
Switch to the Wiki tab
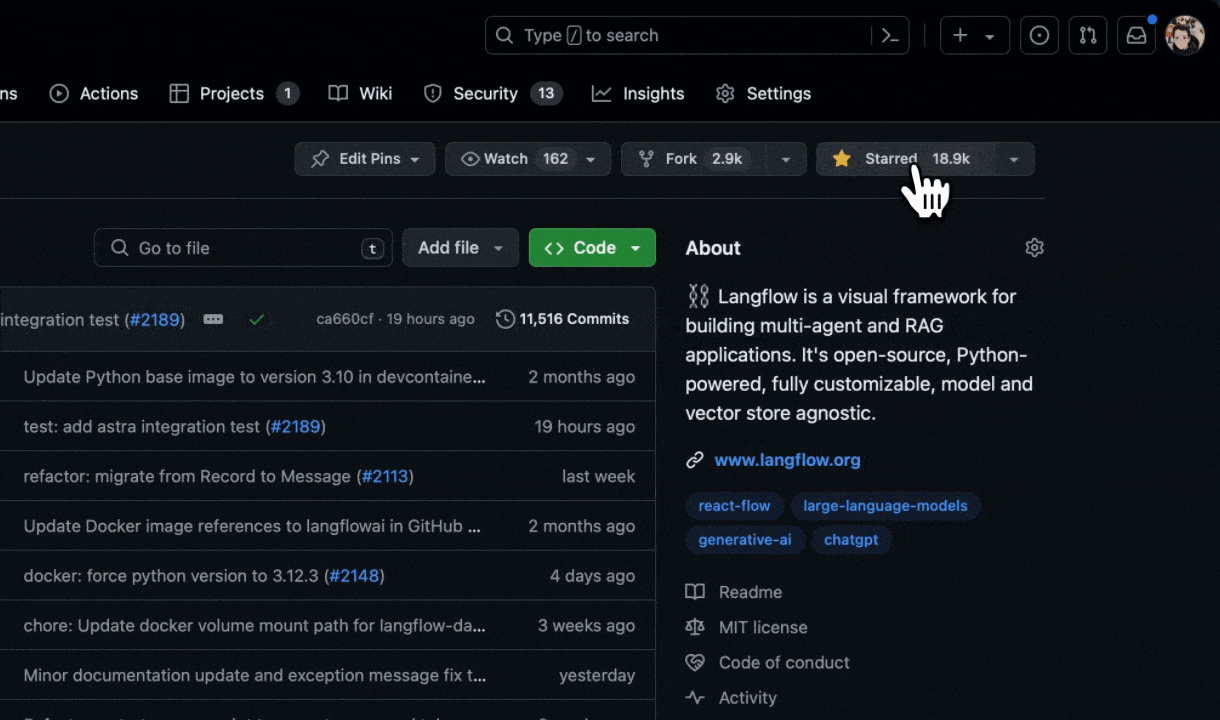point(360,94)
